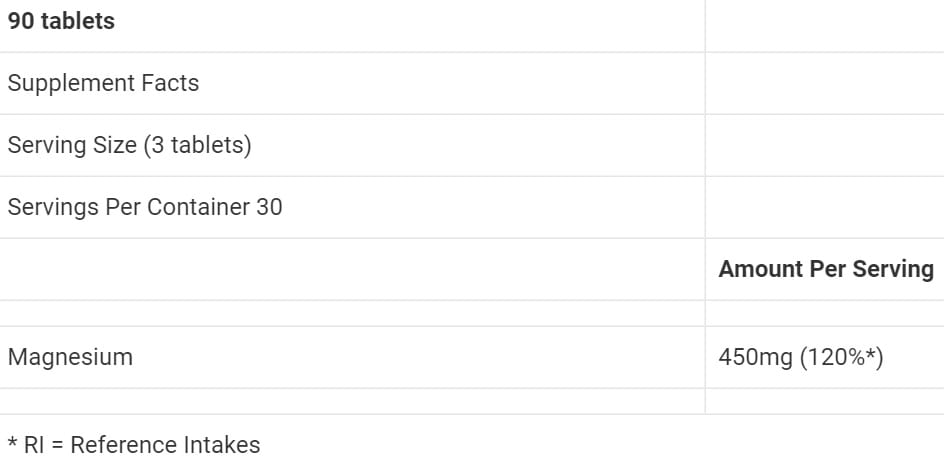Image resolution: width=944 pixels, height=462 pixels.
Task: Click the 'Serving Size' label text
Action: [x=72, y=145]
